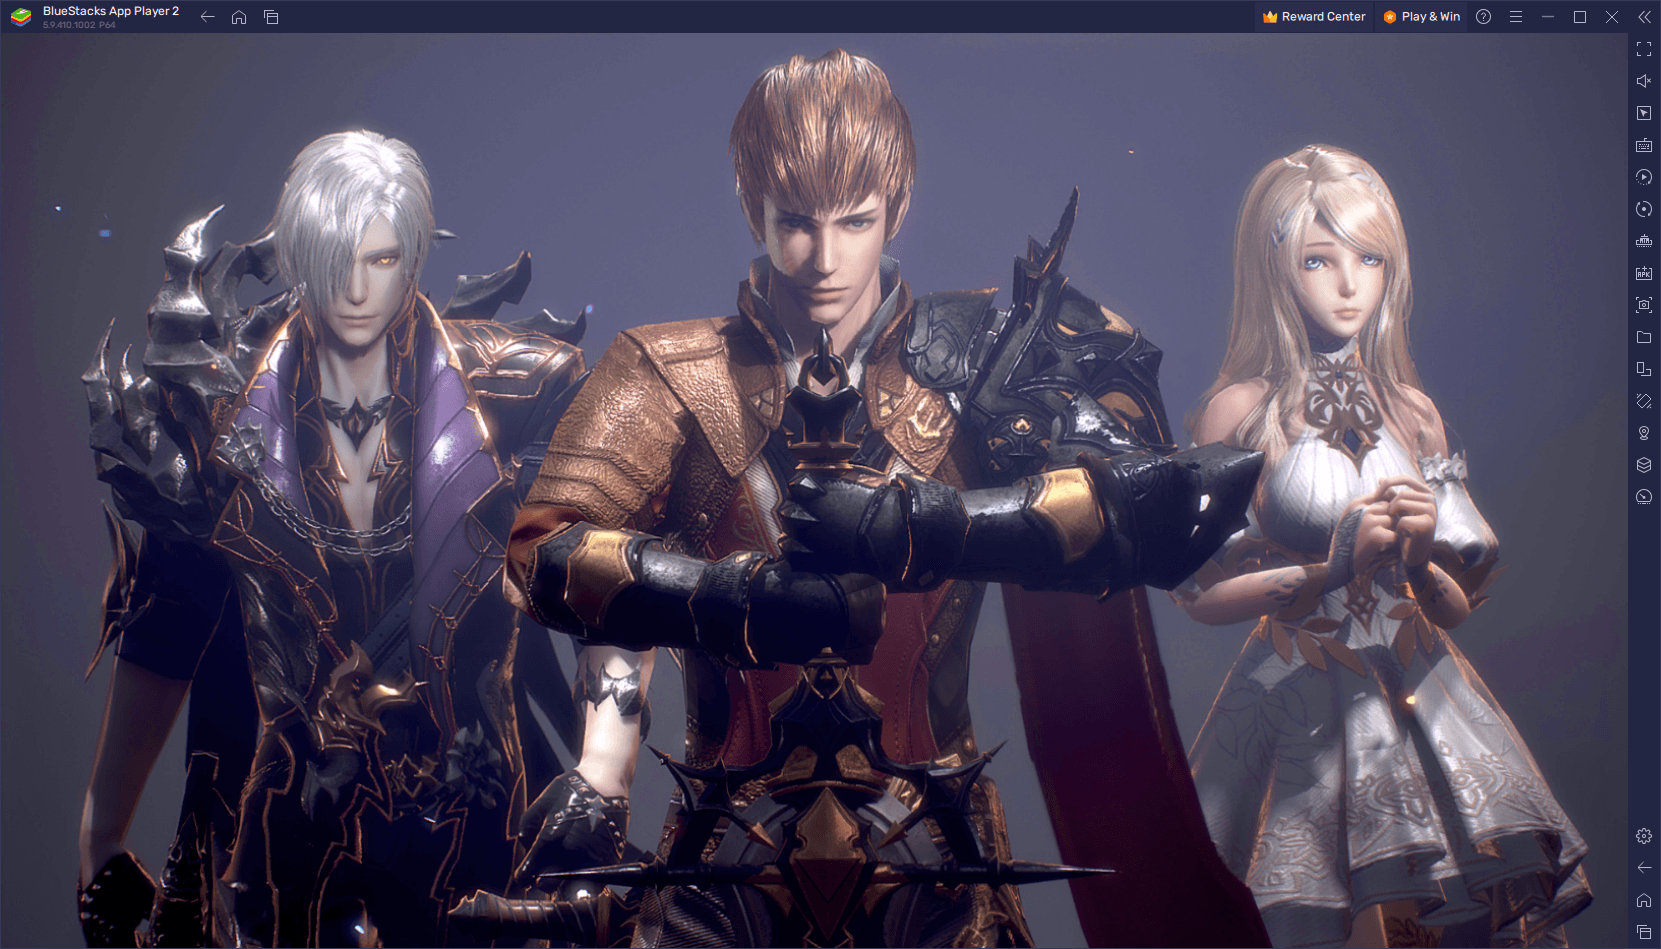
Task: Toggle the muted volume speaker icon
Action: [1644, 81]
